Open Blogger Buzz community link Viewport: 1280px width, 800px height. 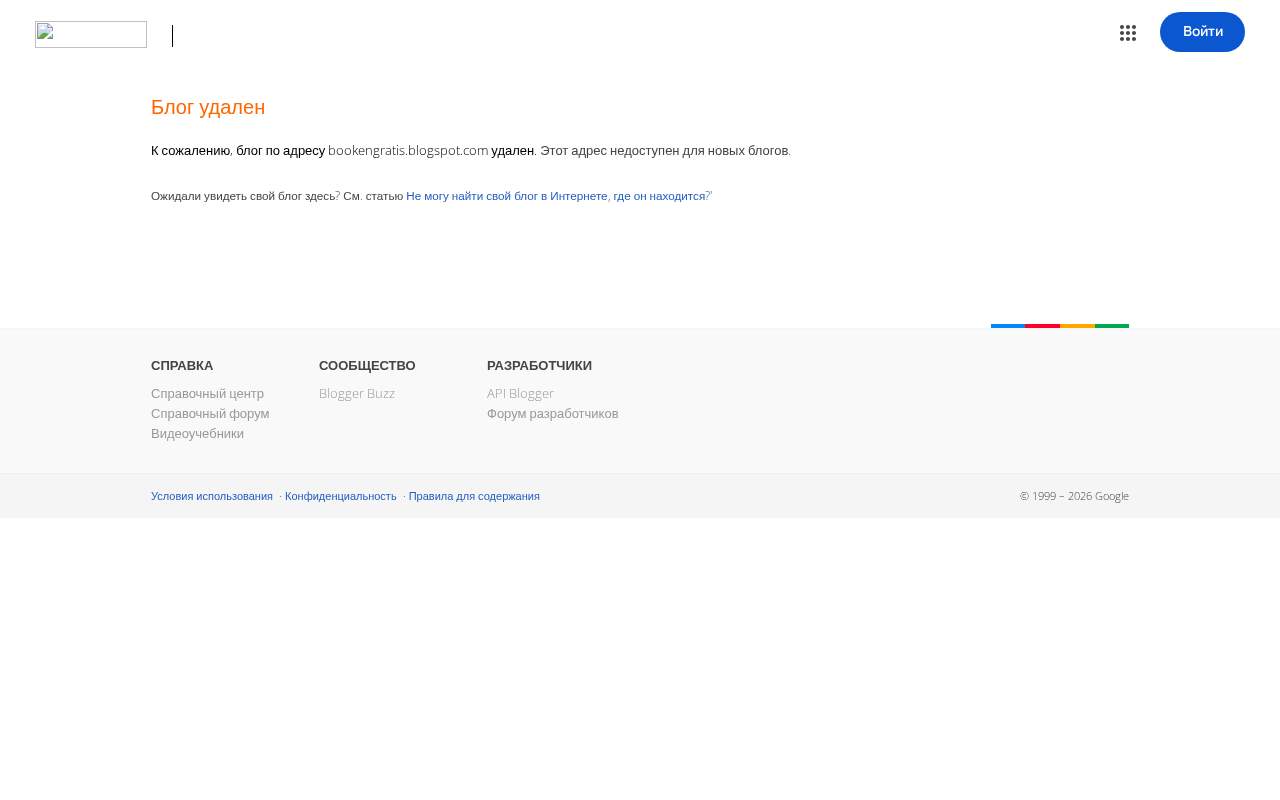[x=357, y=394]
